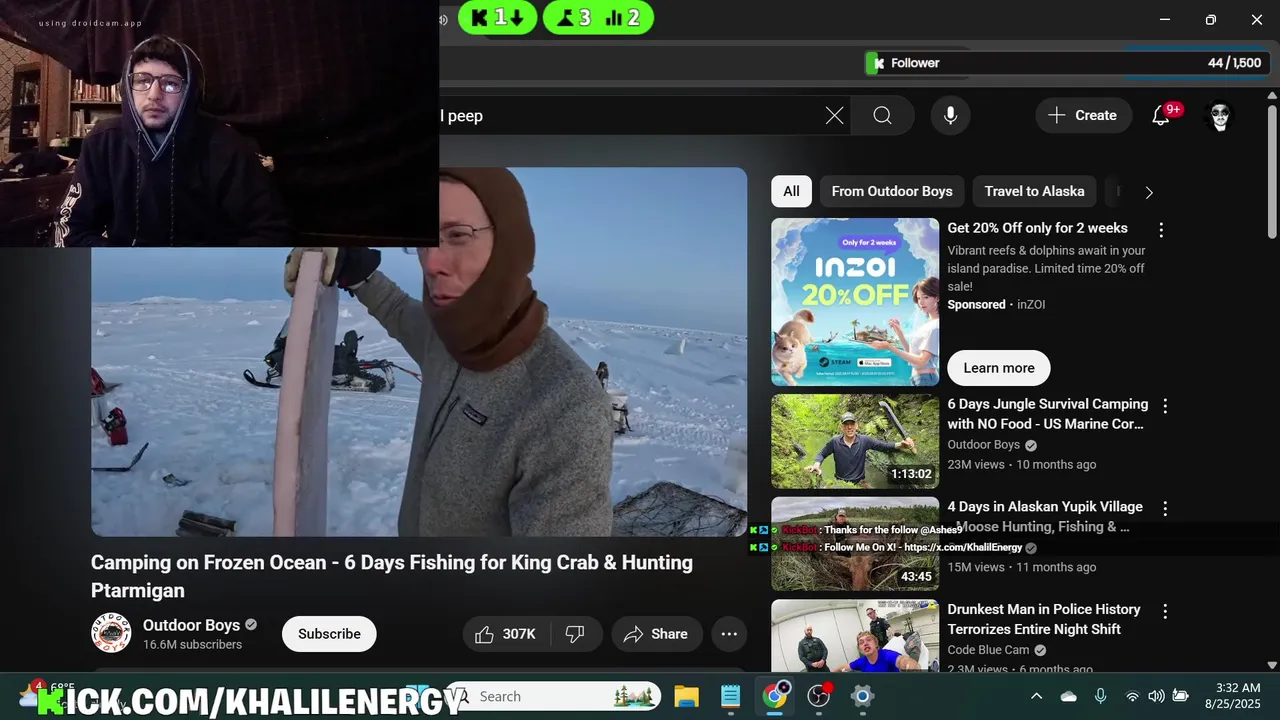Restore down the browser window

[x=1210, y=20]
